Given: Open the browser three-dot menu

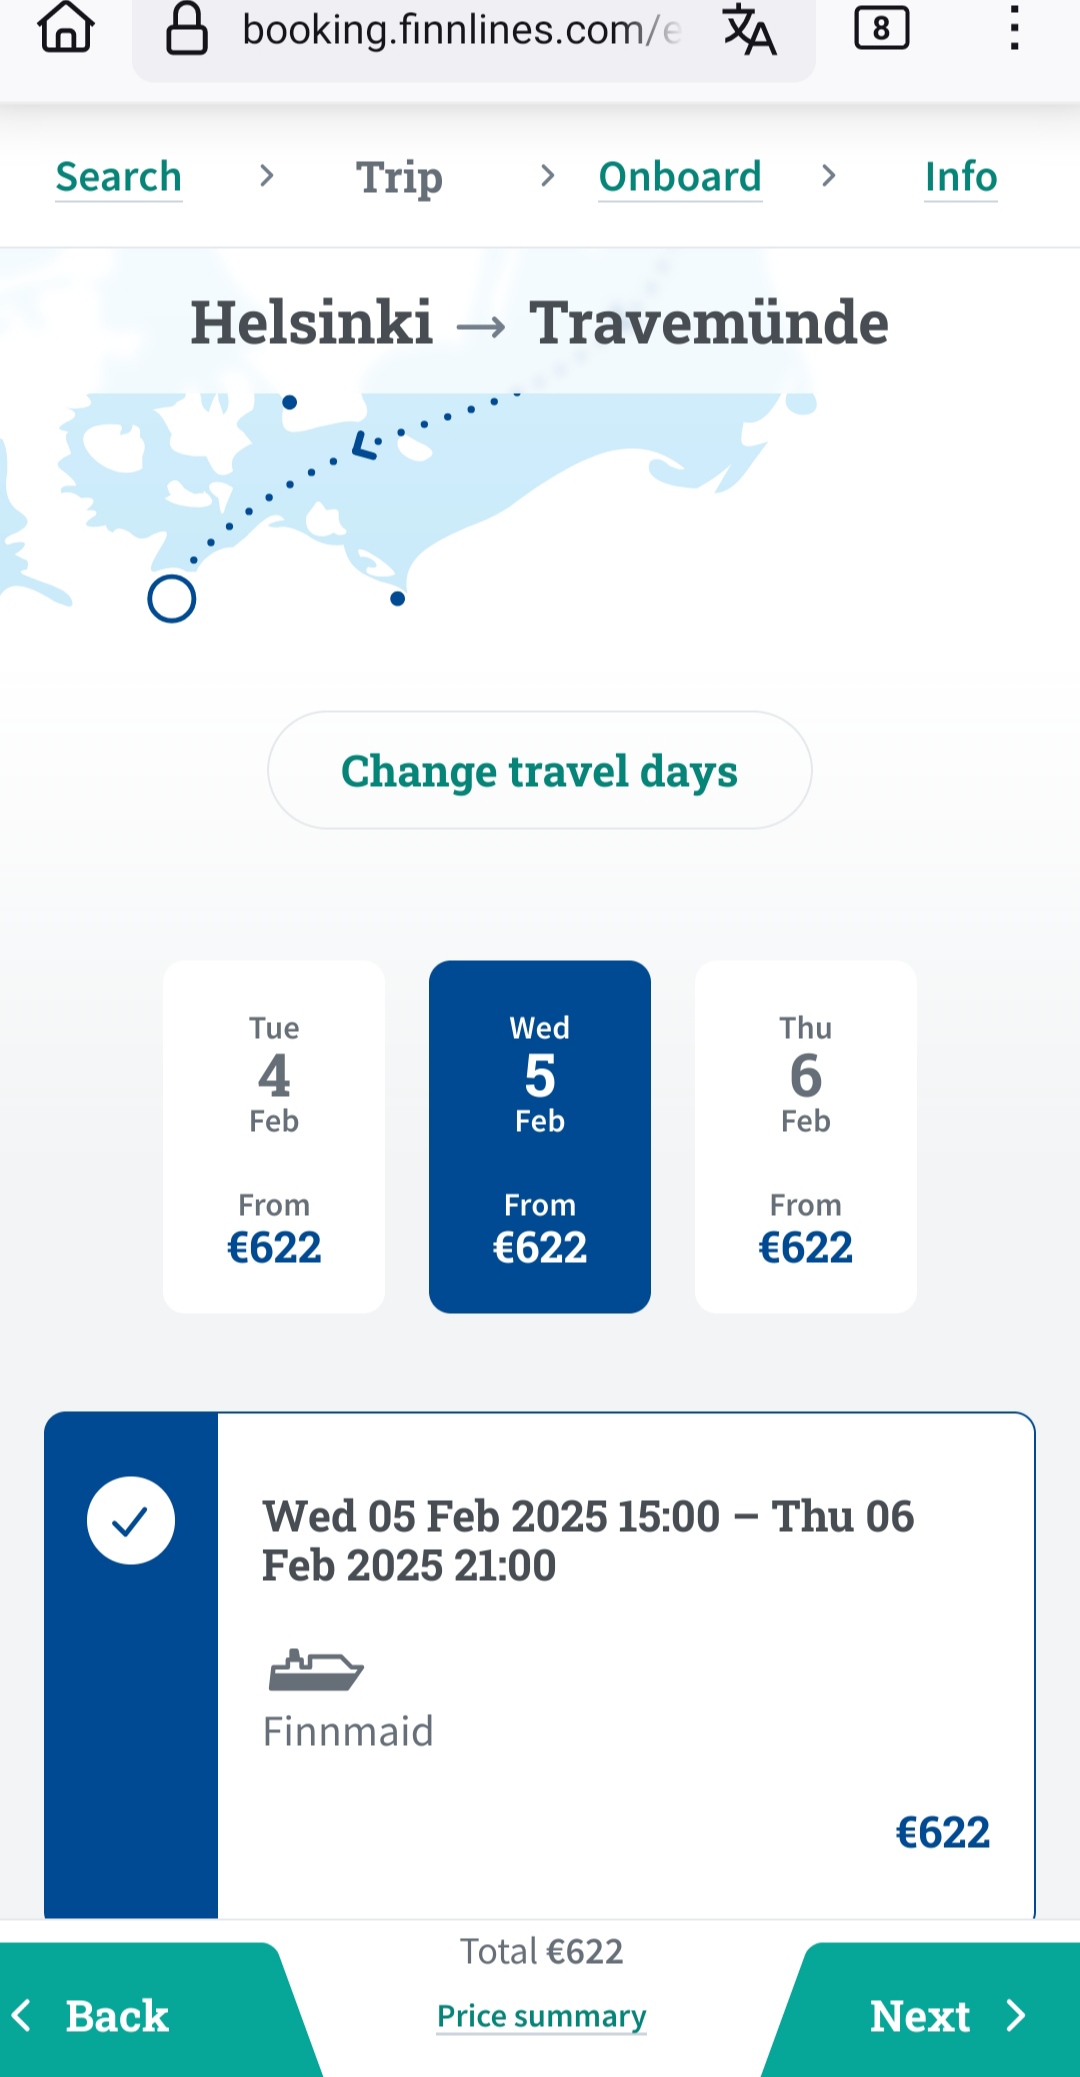Looking at the screenshot, I should pos(1014,28).
